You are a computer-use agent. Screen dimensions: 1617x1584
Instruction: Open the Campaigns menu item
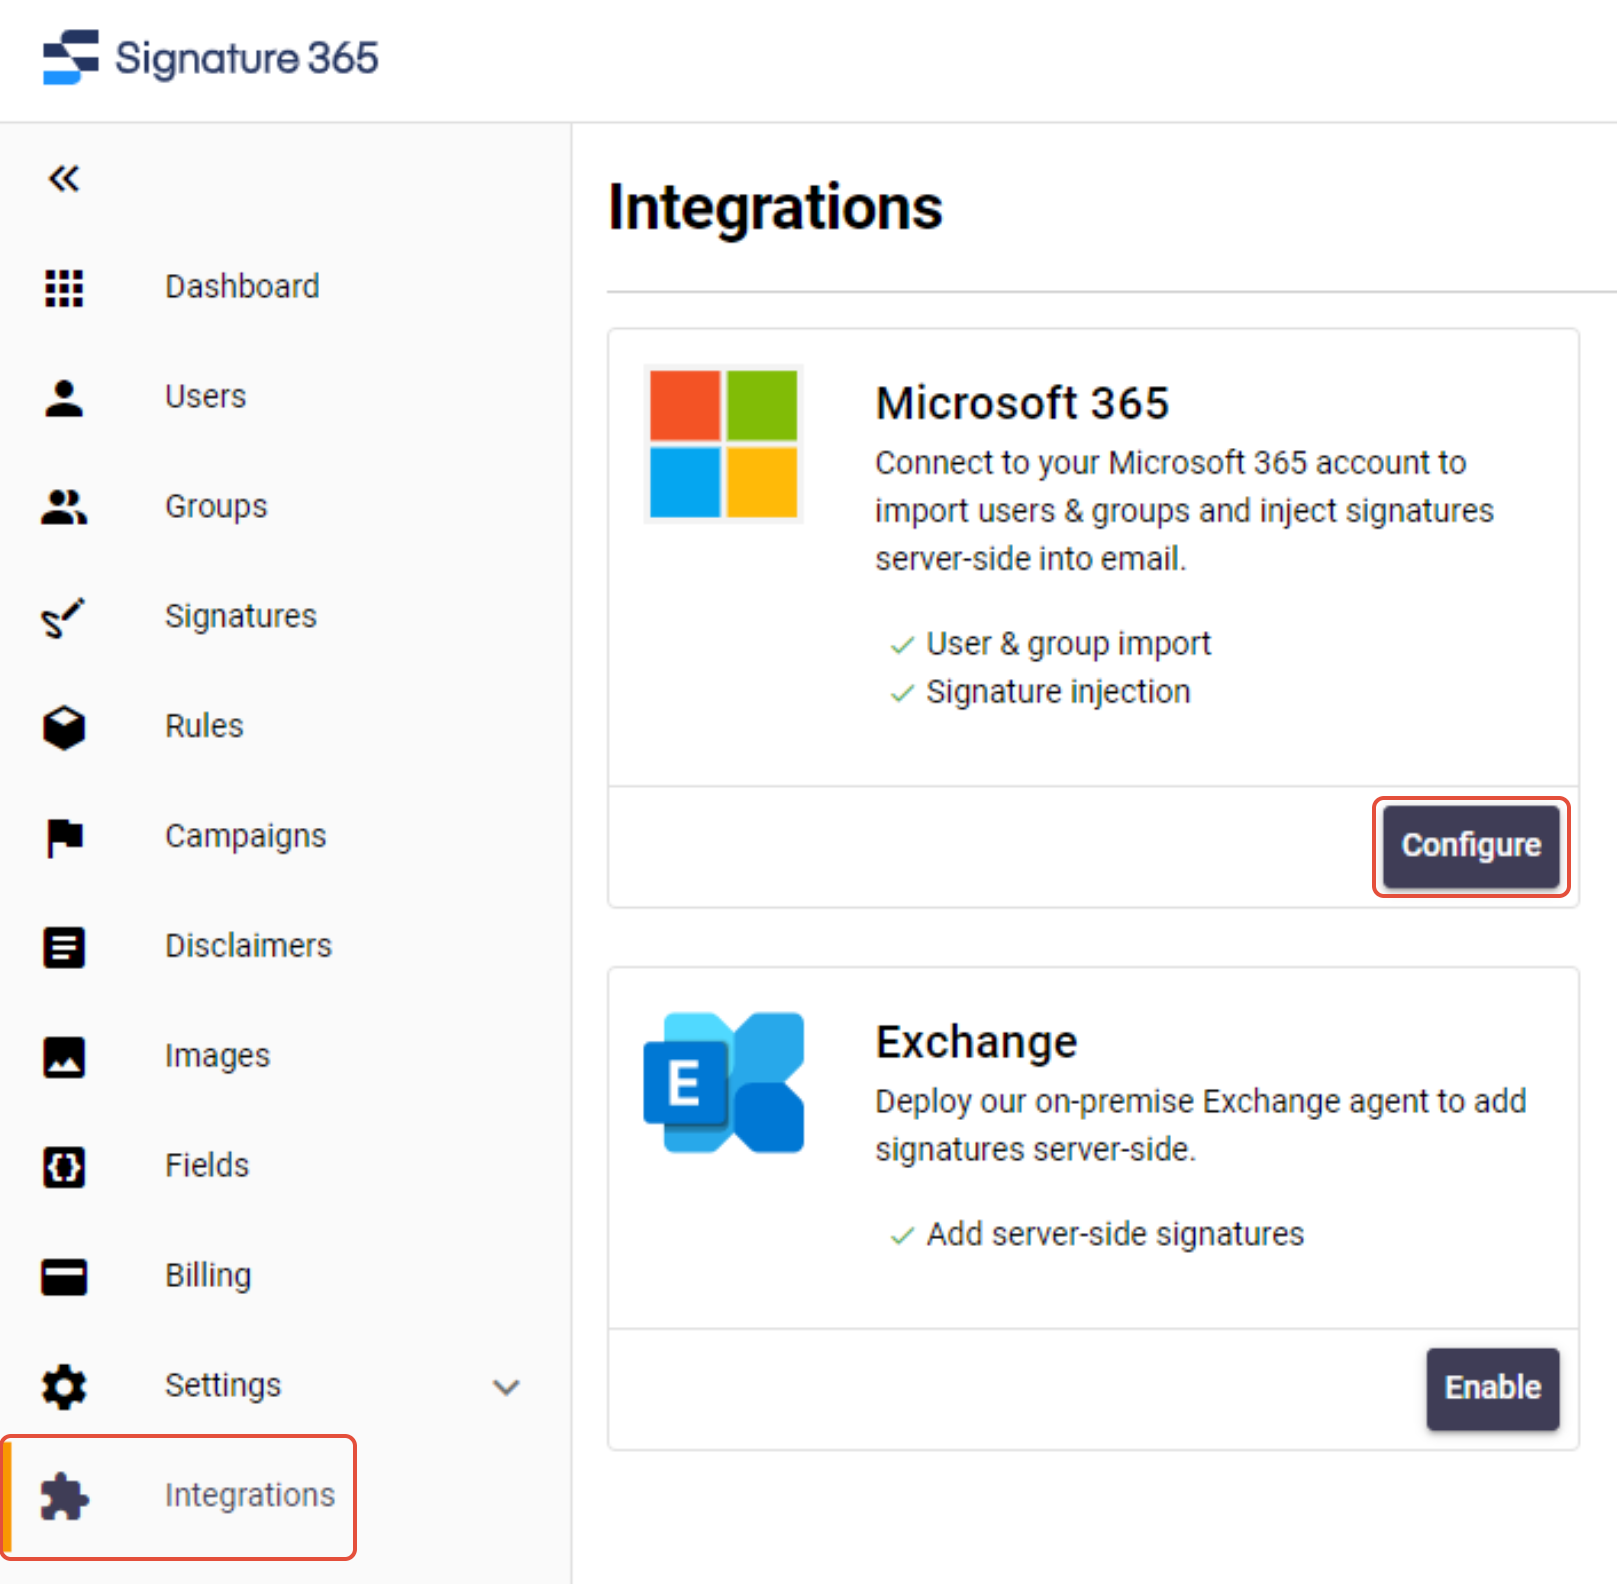[x=246, y=837]
